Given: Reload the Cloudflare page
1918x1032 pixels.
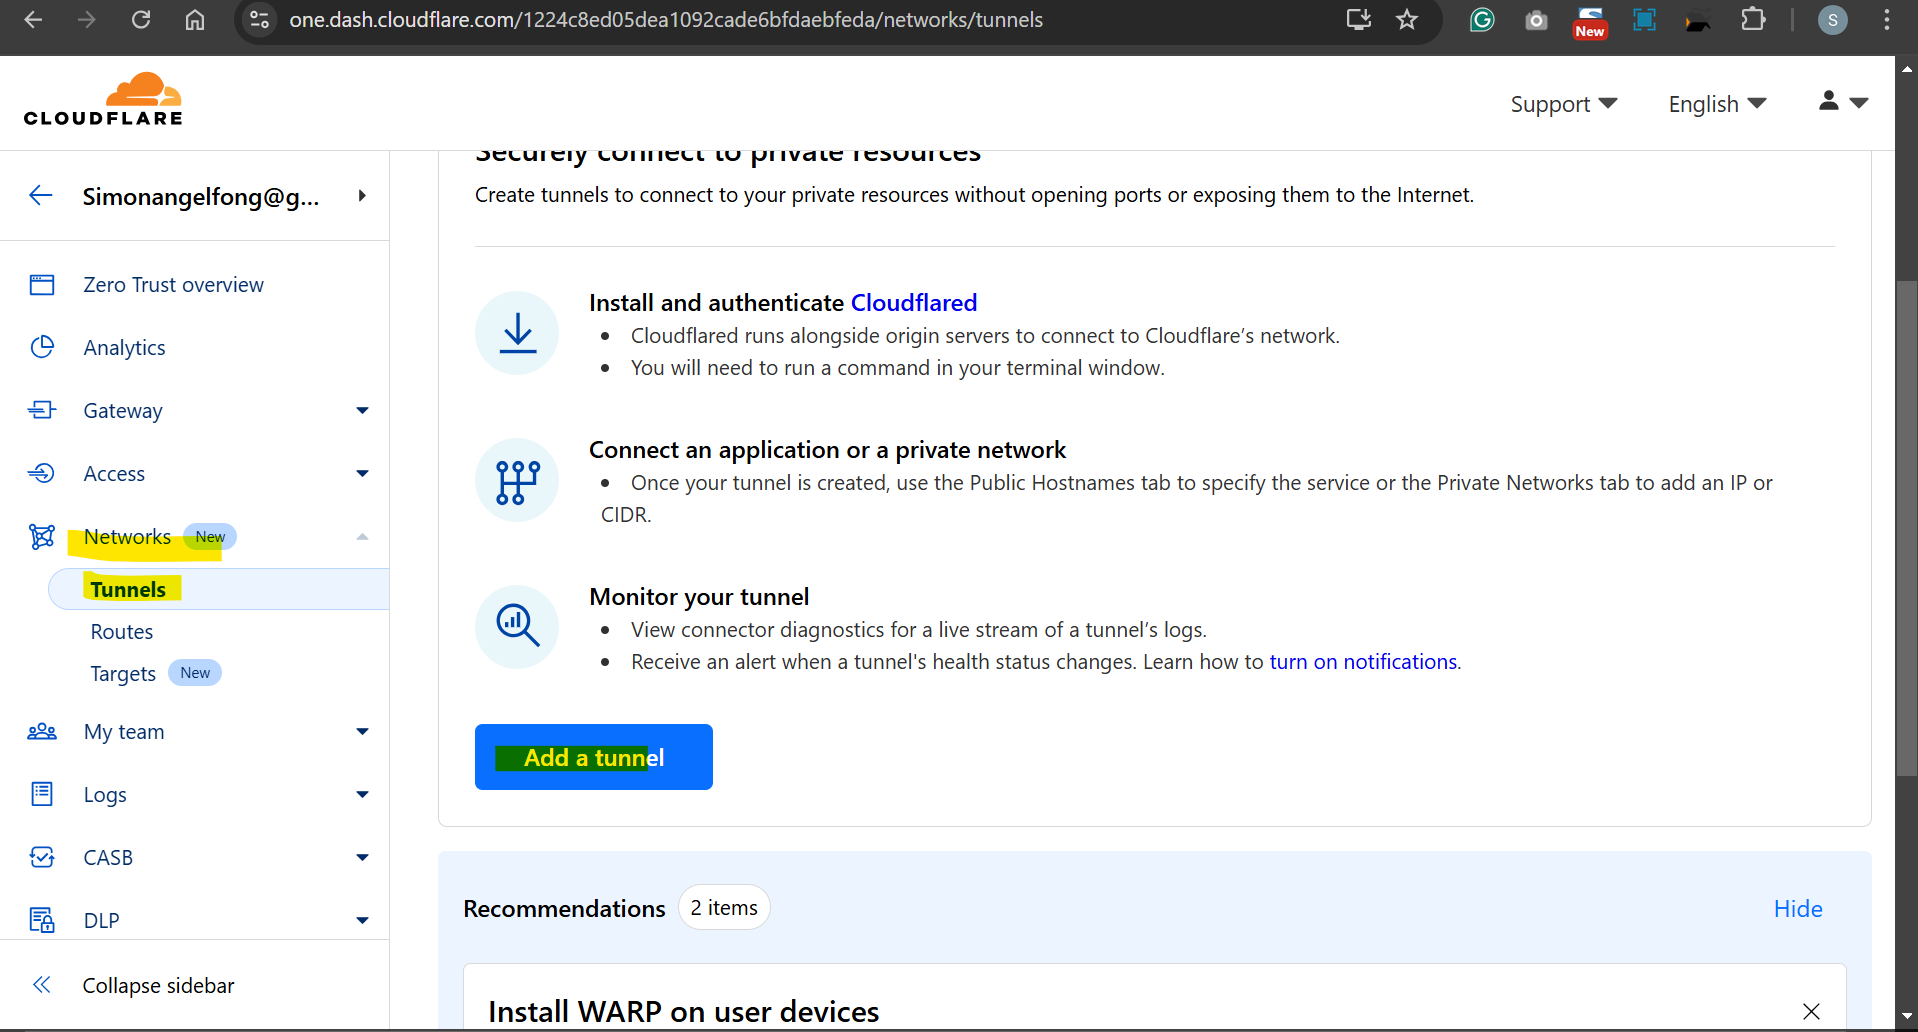Looking at the screenshot, I should (x=141, y=20).
